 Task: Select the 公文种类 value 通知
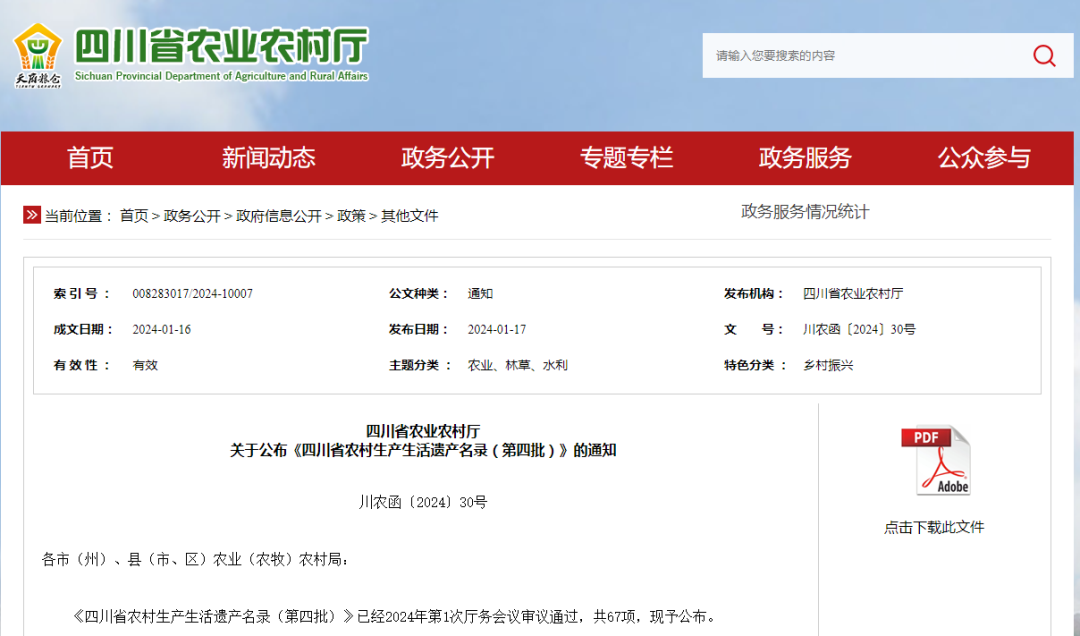480,294
